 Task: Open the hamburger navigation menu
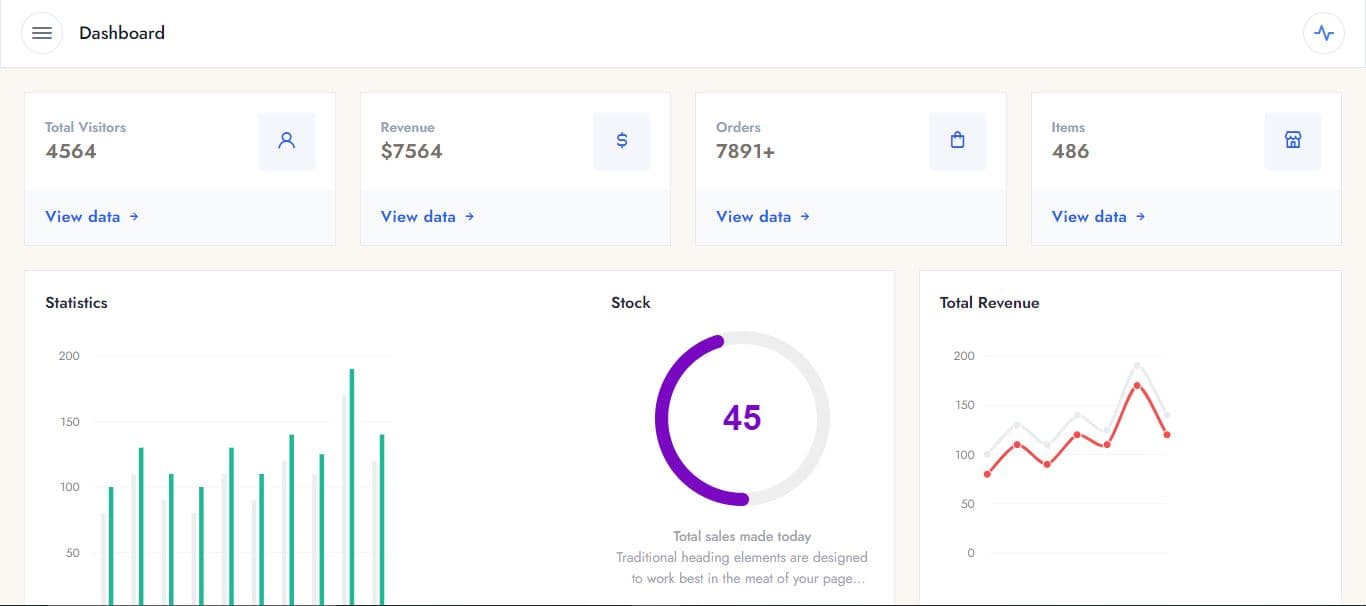(41, 32)
